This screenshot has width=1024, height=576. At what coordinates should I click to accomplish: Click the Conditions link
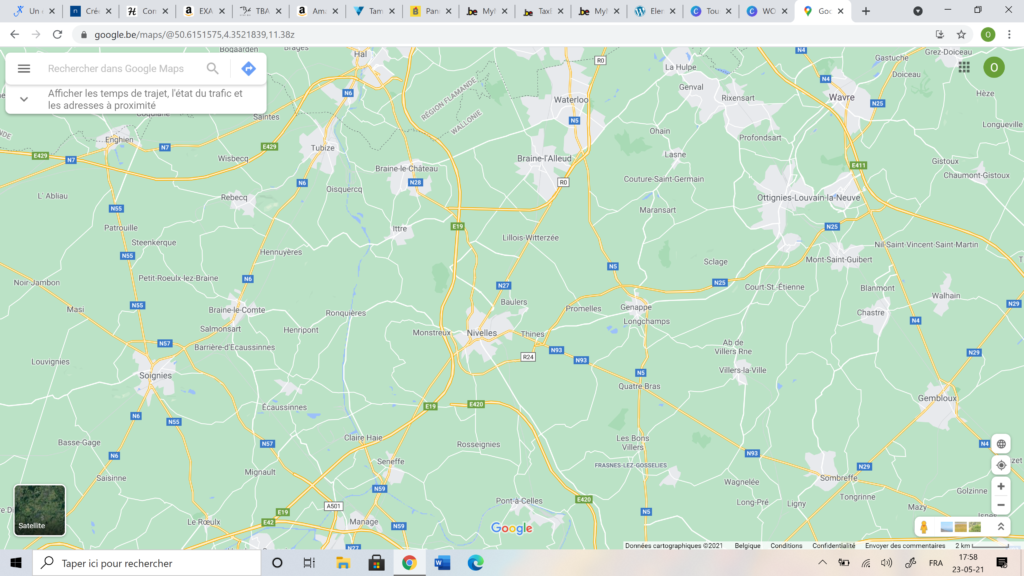tap(786, 546)
